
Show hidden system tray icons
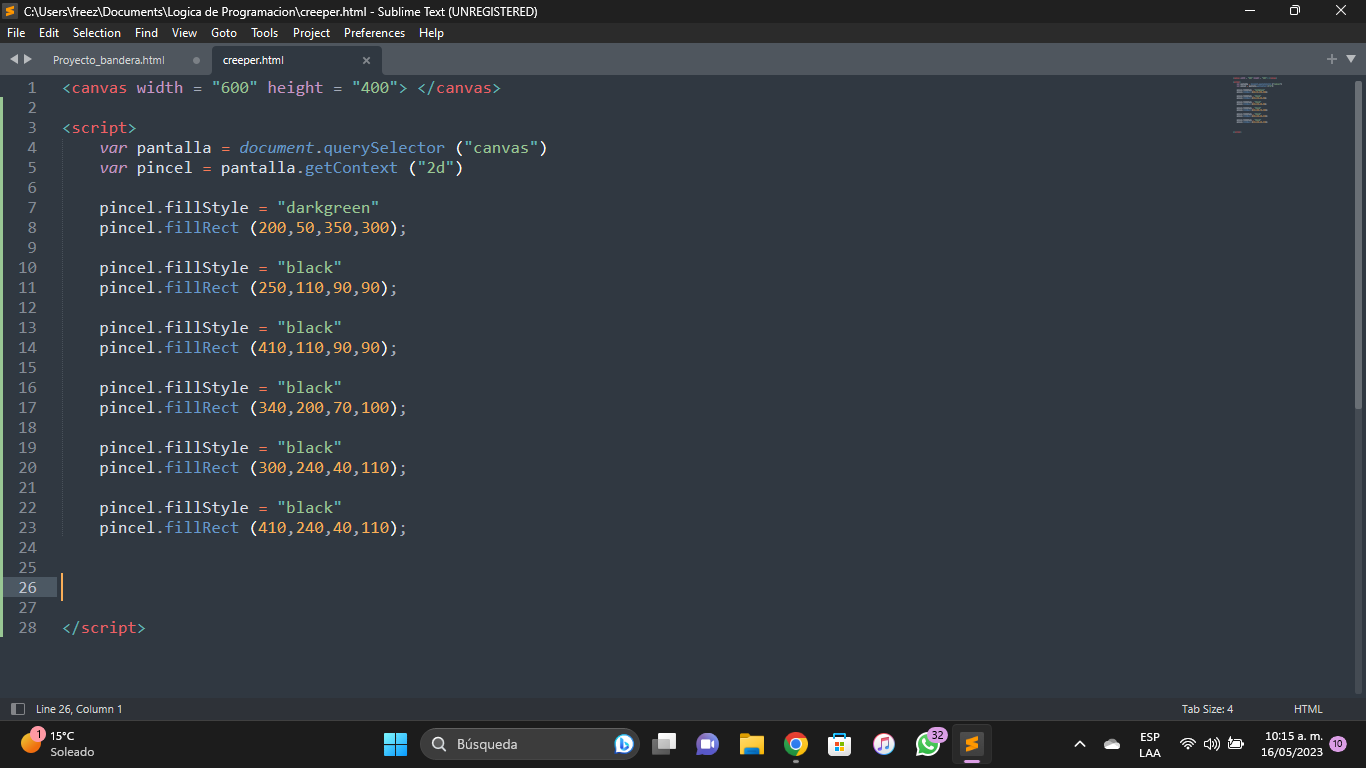pos(1080,744)
